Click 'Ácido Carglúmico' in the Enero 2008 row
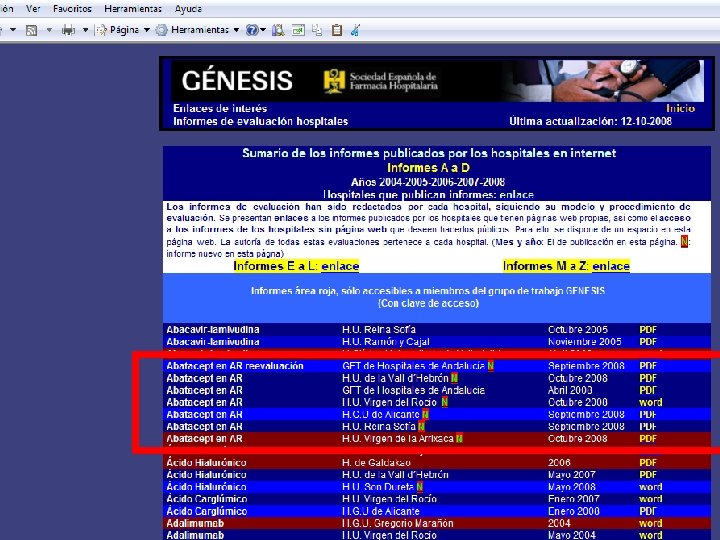Image resolution: width=720 pixels, height=540 pixels. pyautogui.click(x=207, y=511)
